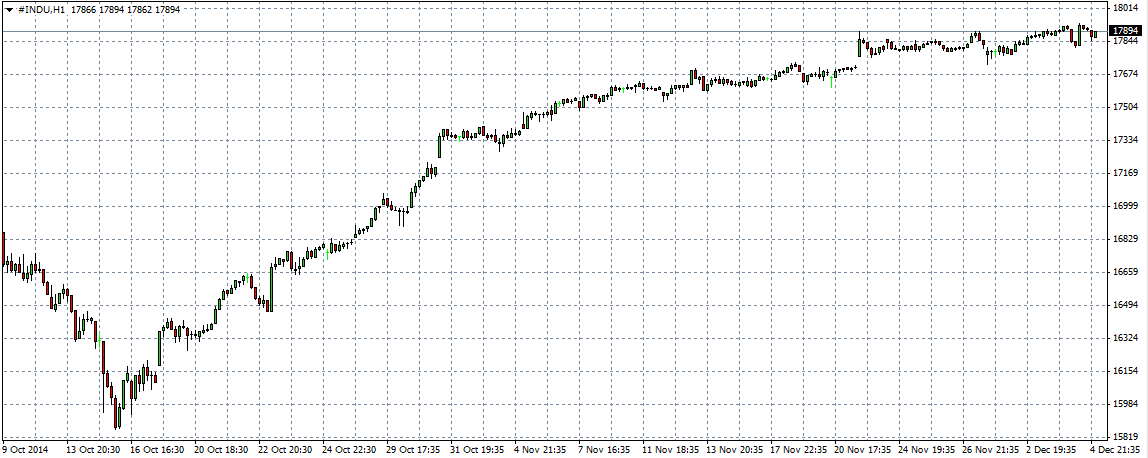Select the 16 Oct 16:30 time label
The image size is (1148, 458).
(x=158, y=450)
